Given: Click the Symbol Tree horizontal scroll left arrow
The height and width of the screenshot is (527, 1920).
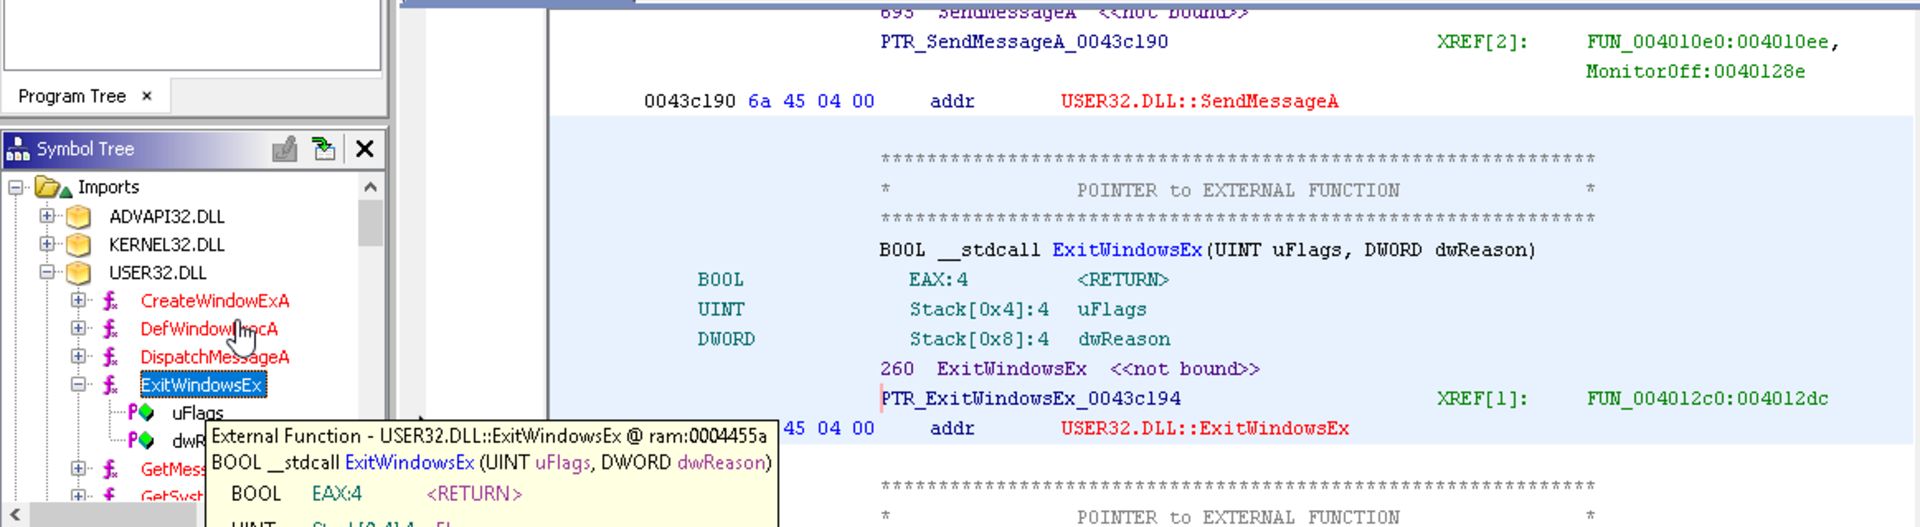Looking at the screenshot, I should (14, 515).
